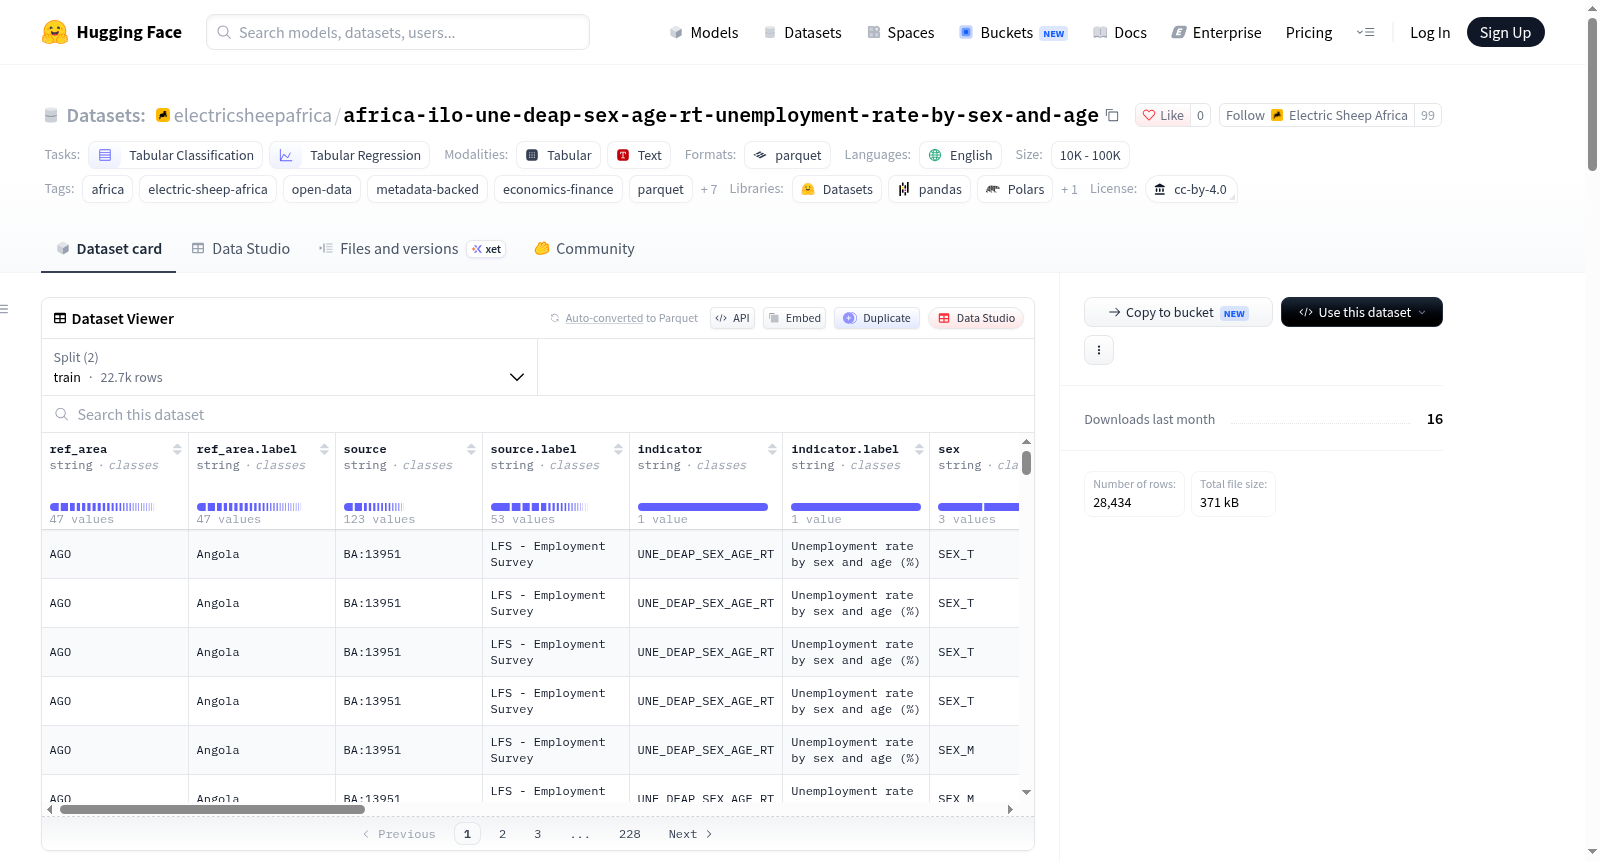Click the horizontal table scrollbar
The image size is (1600, 861).
pos(212,809)
